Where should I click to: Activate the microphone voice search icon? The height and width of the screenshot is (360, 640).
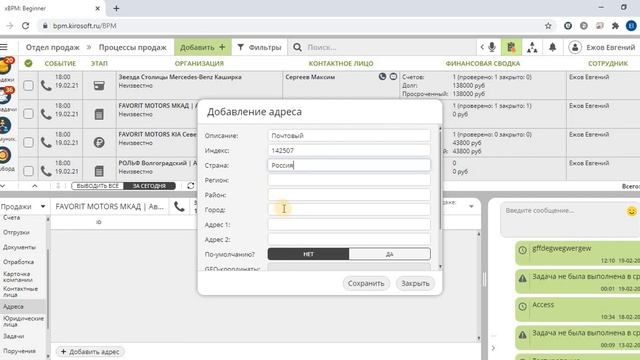tap(492, 47)
